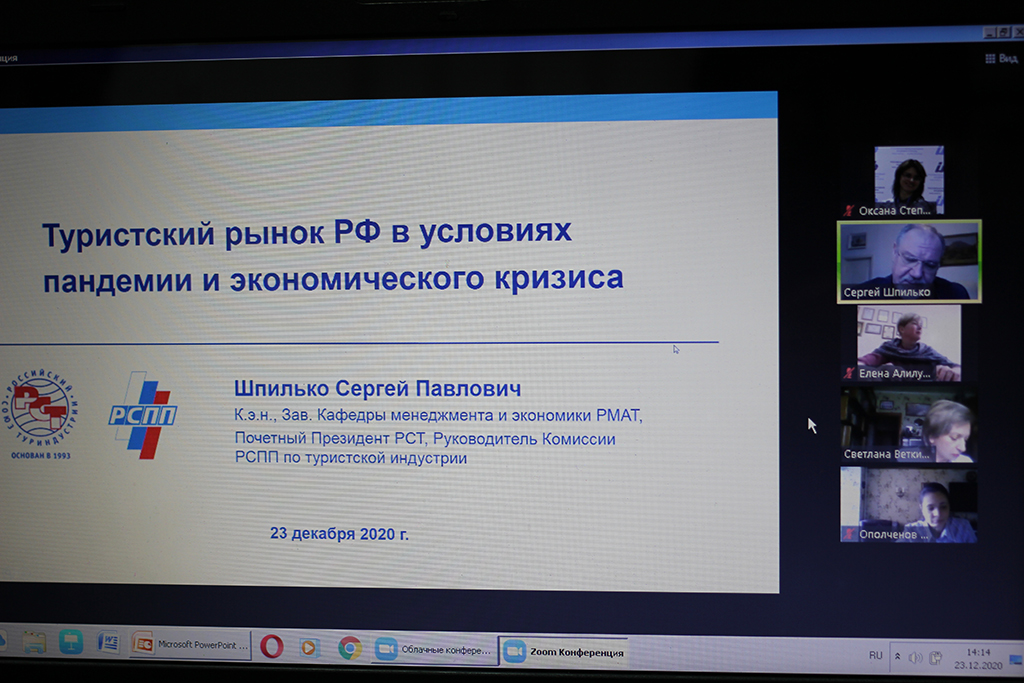Screen dimensions: 1024x683
Task: Click muted mic icon on Елена Алилу... tile
Action: [x=850, y=373]
